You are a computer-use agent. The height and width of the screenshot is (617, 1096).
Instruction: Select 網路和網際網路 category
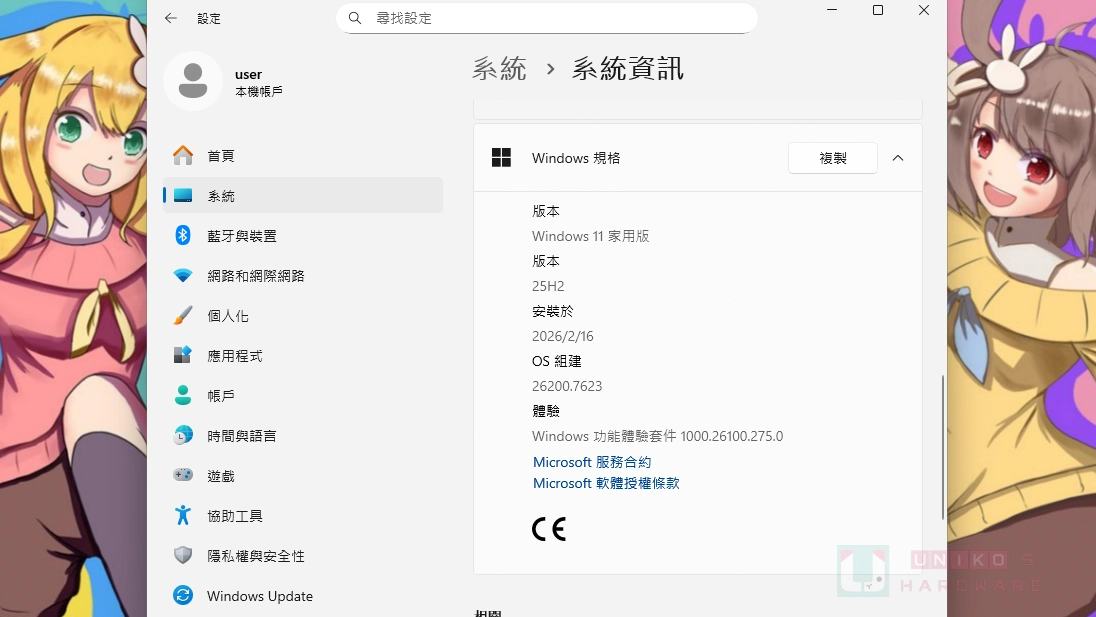click(x=256, y=276)
